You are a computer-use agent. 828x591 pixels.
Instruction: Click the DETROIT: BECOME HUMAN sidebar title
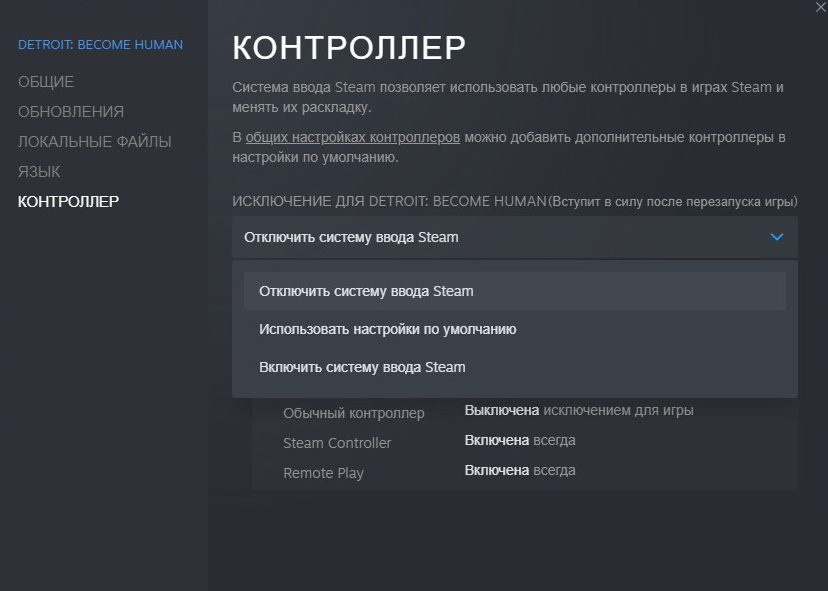pos(100,44)
